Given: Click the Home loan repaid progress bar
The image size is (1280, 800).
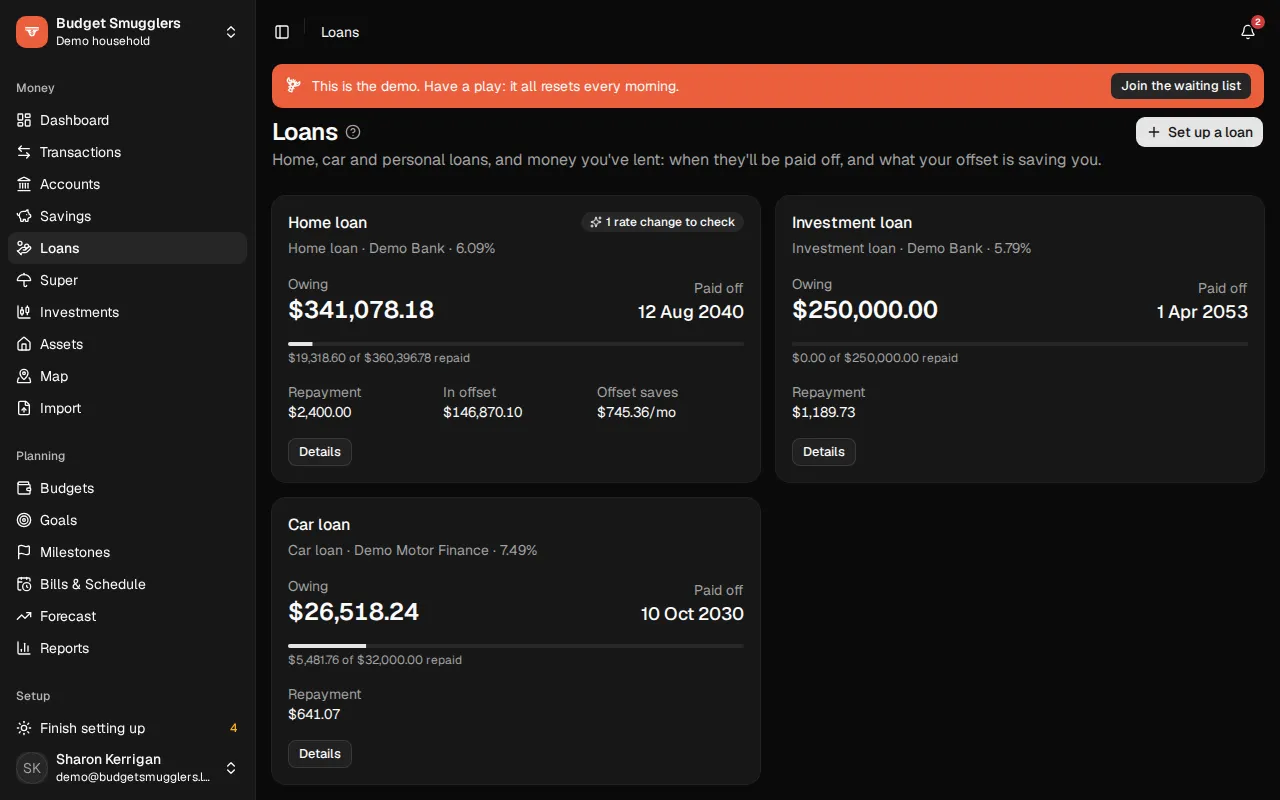Looking at the screenshot, I should 516,344.
